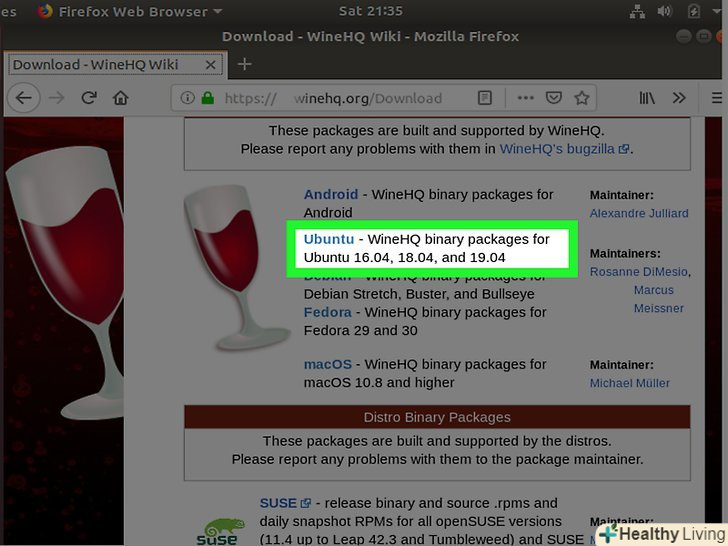Open the SUSE packages link

click(285, 503)
